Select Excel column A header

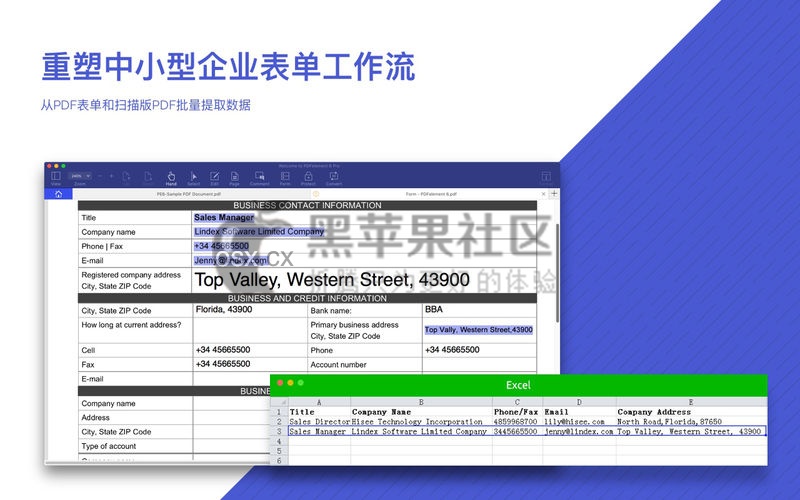point(319,402)
